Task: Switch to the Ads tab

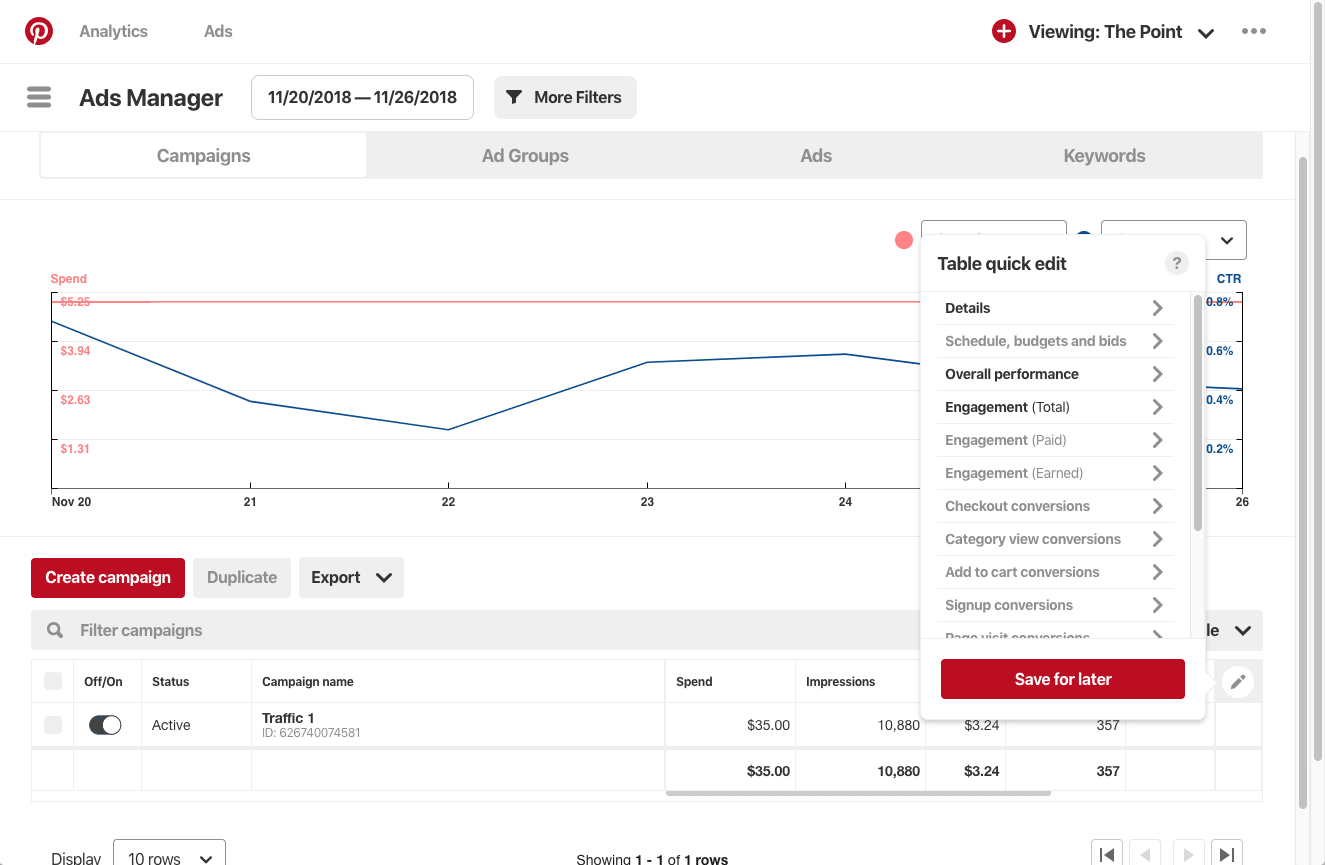Action: (x=816, y=156)
